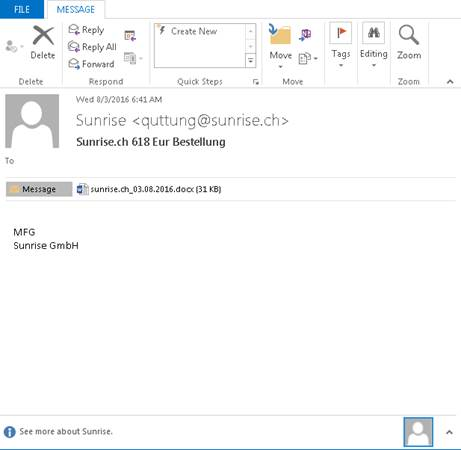The image size is (462, 451).
Task: Open the Move folder icon
Action: tap(280, 34)
